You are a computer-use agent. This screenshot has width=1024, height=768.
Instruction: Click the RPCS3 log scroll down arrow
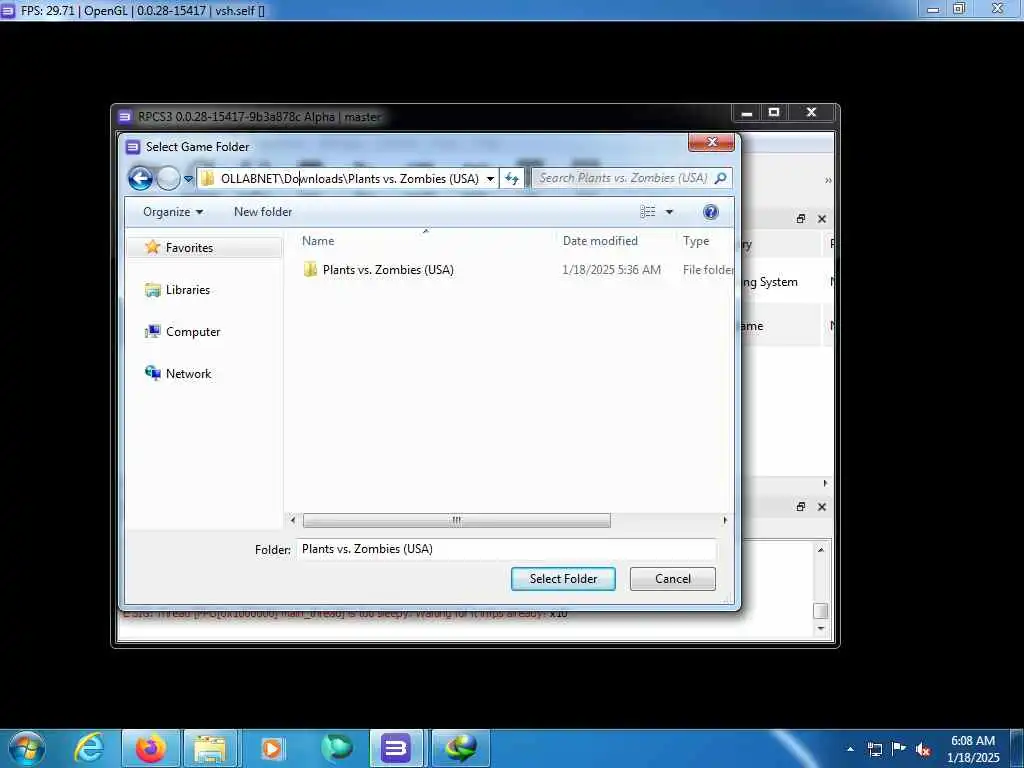tap(821, 628)
